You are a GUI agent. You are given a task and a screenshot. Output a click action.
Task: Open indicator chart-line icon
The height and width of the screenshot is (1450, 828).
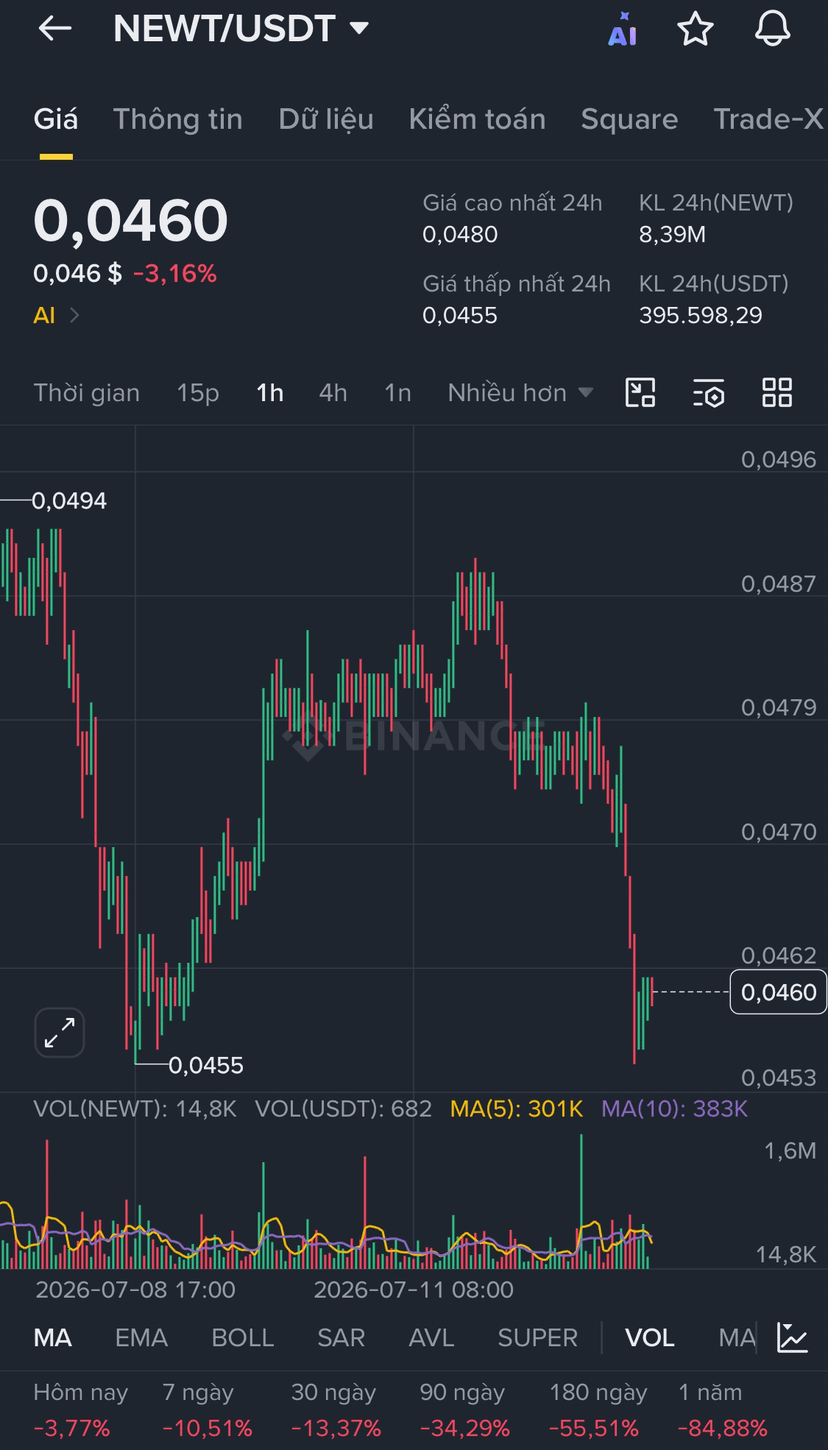(793, 1337)
